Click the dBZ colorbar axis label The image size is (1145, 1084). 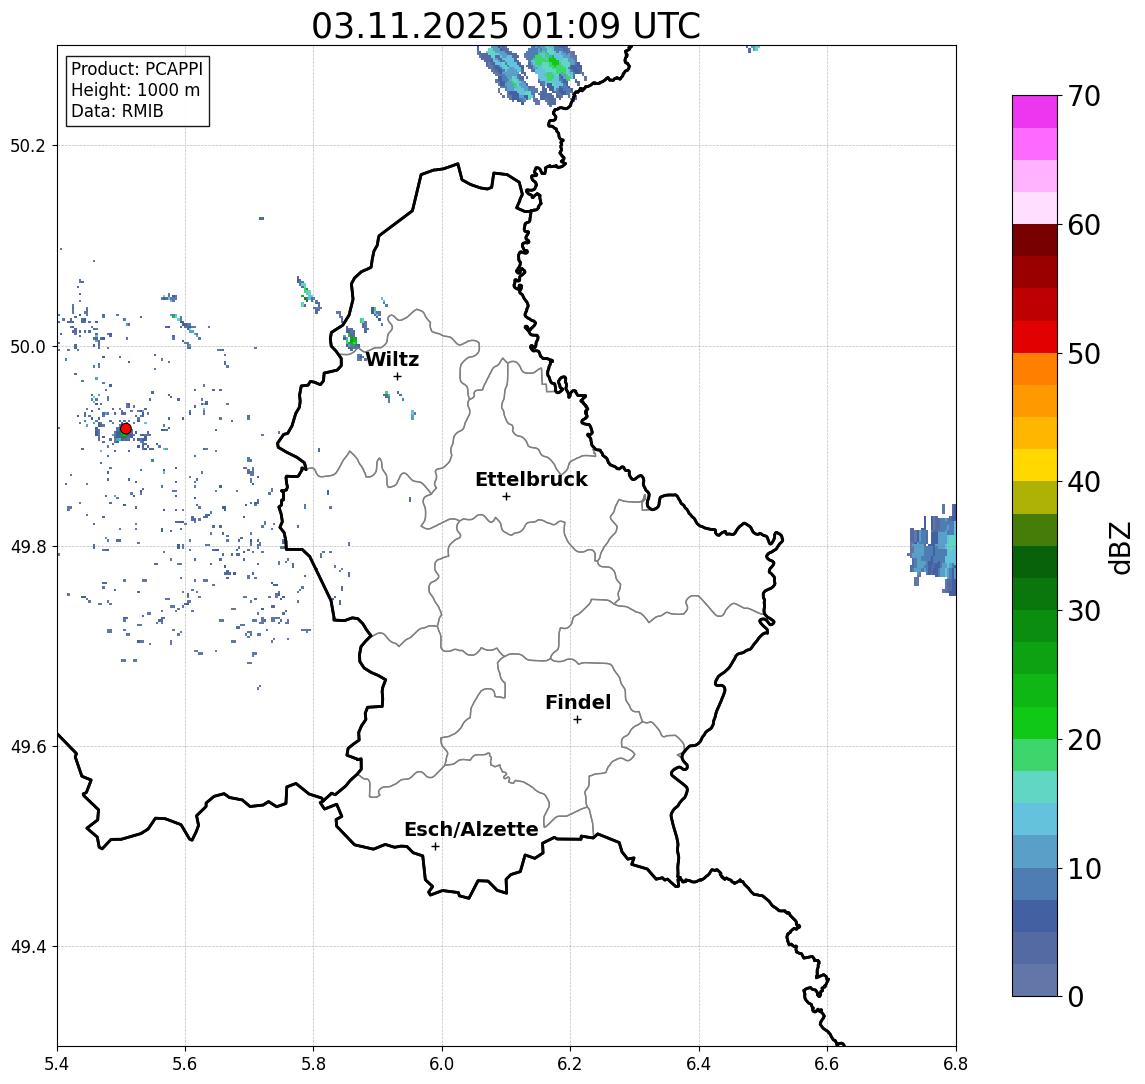click(x=1120, y=546)
